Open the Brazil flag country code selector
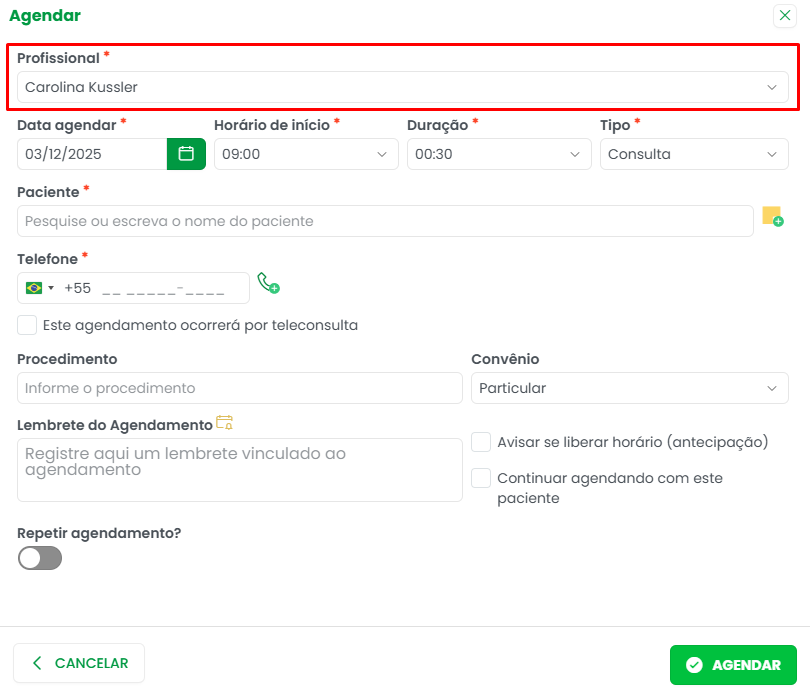 coord(40,288)
